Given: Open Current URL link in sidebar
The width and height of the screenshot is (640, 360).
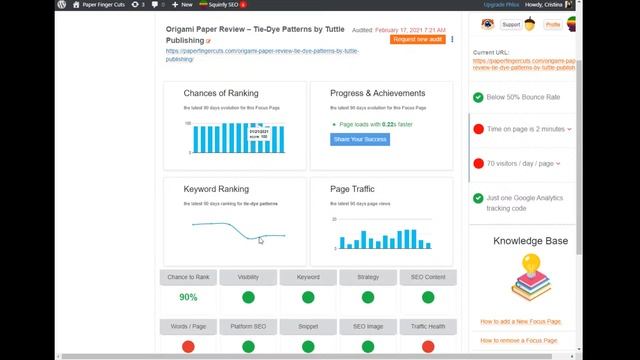Looking at the screenshot, I should (x=524, y=64).
